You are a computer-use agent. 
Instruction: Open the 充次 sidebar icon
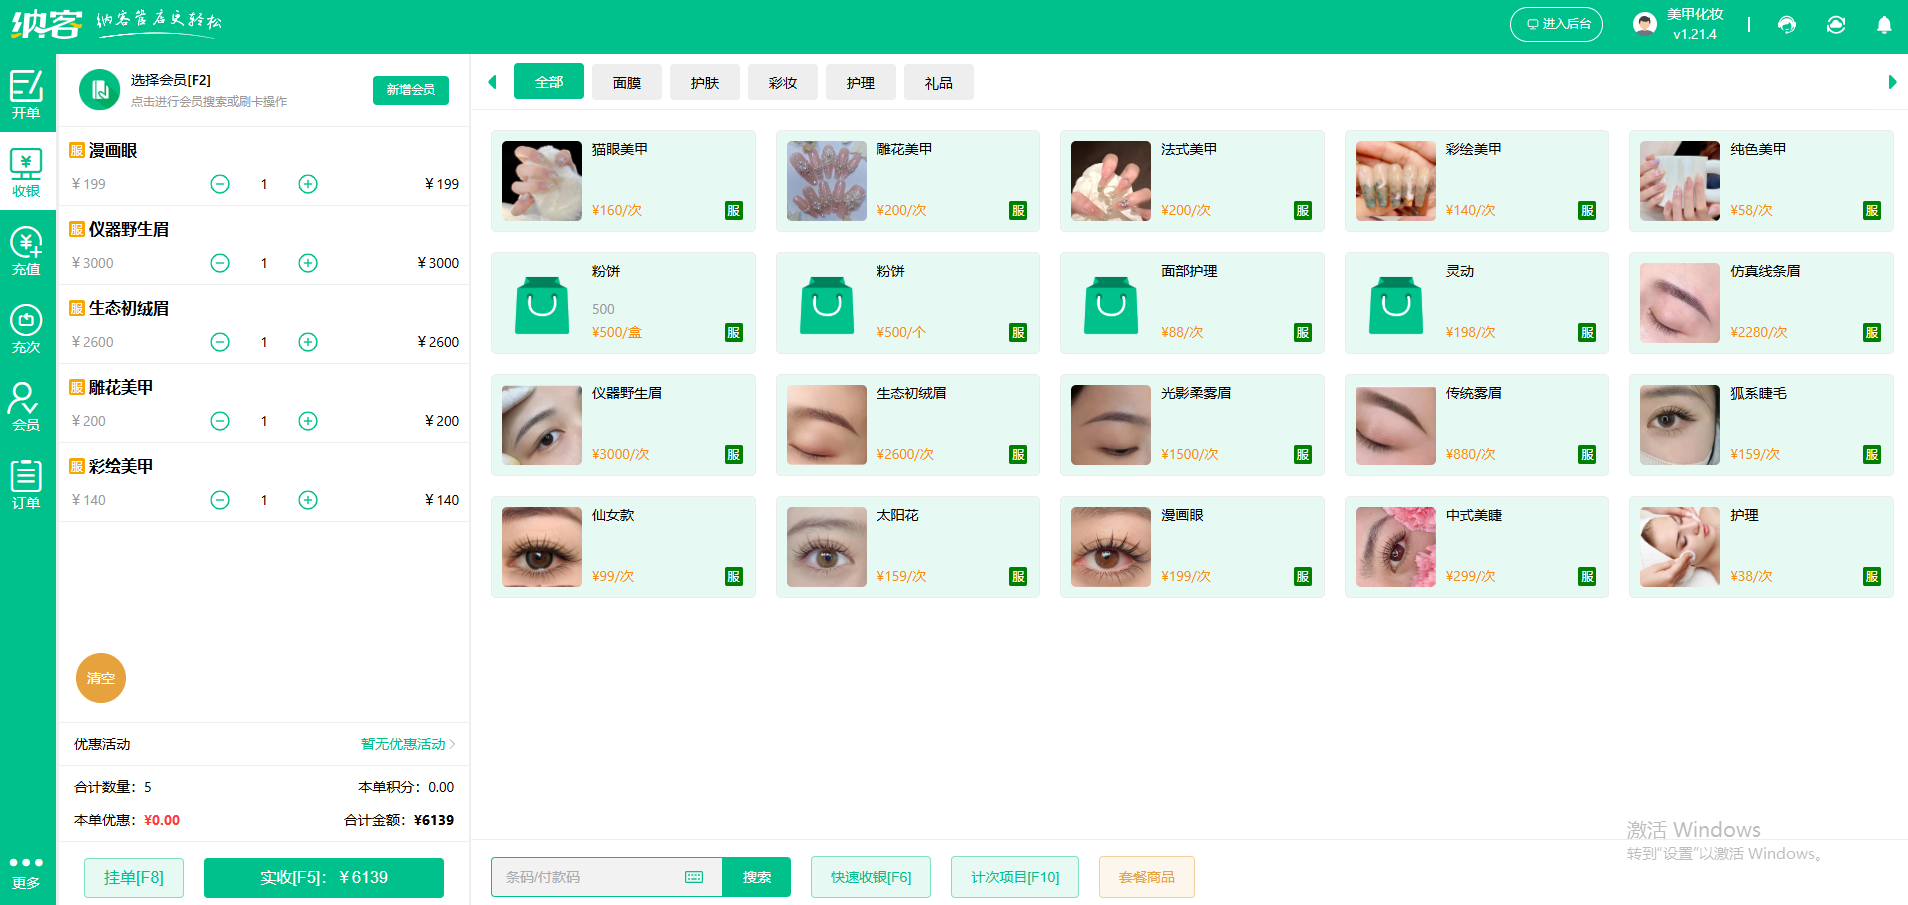[27, 329]
